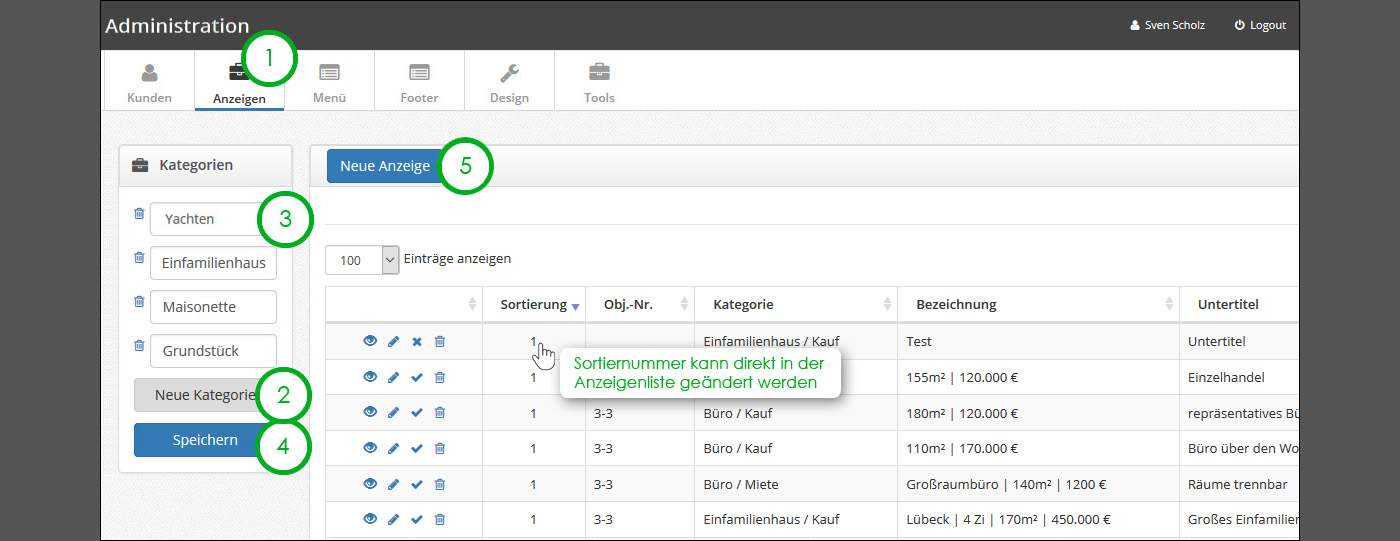Click trash icon beside Maisonette category

click(139, 301)
